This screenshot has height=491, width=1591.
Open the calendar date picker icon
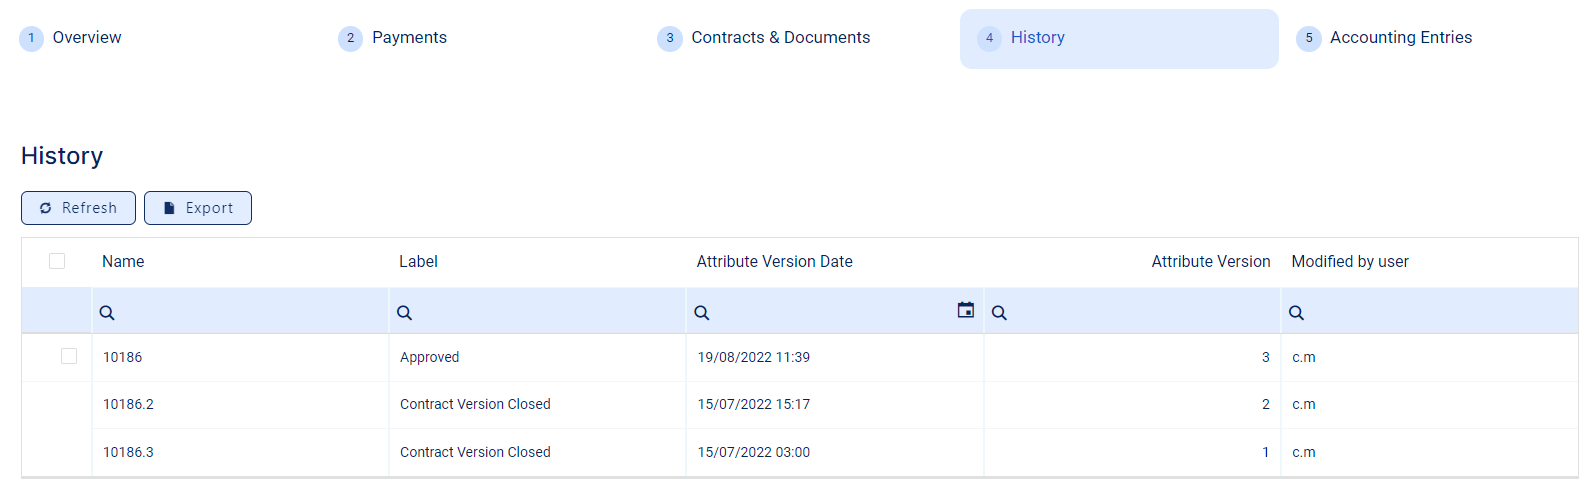click(x=965, y=310)
